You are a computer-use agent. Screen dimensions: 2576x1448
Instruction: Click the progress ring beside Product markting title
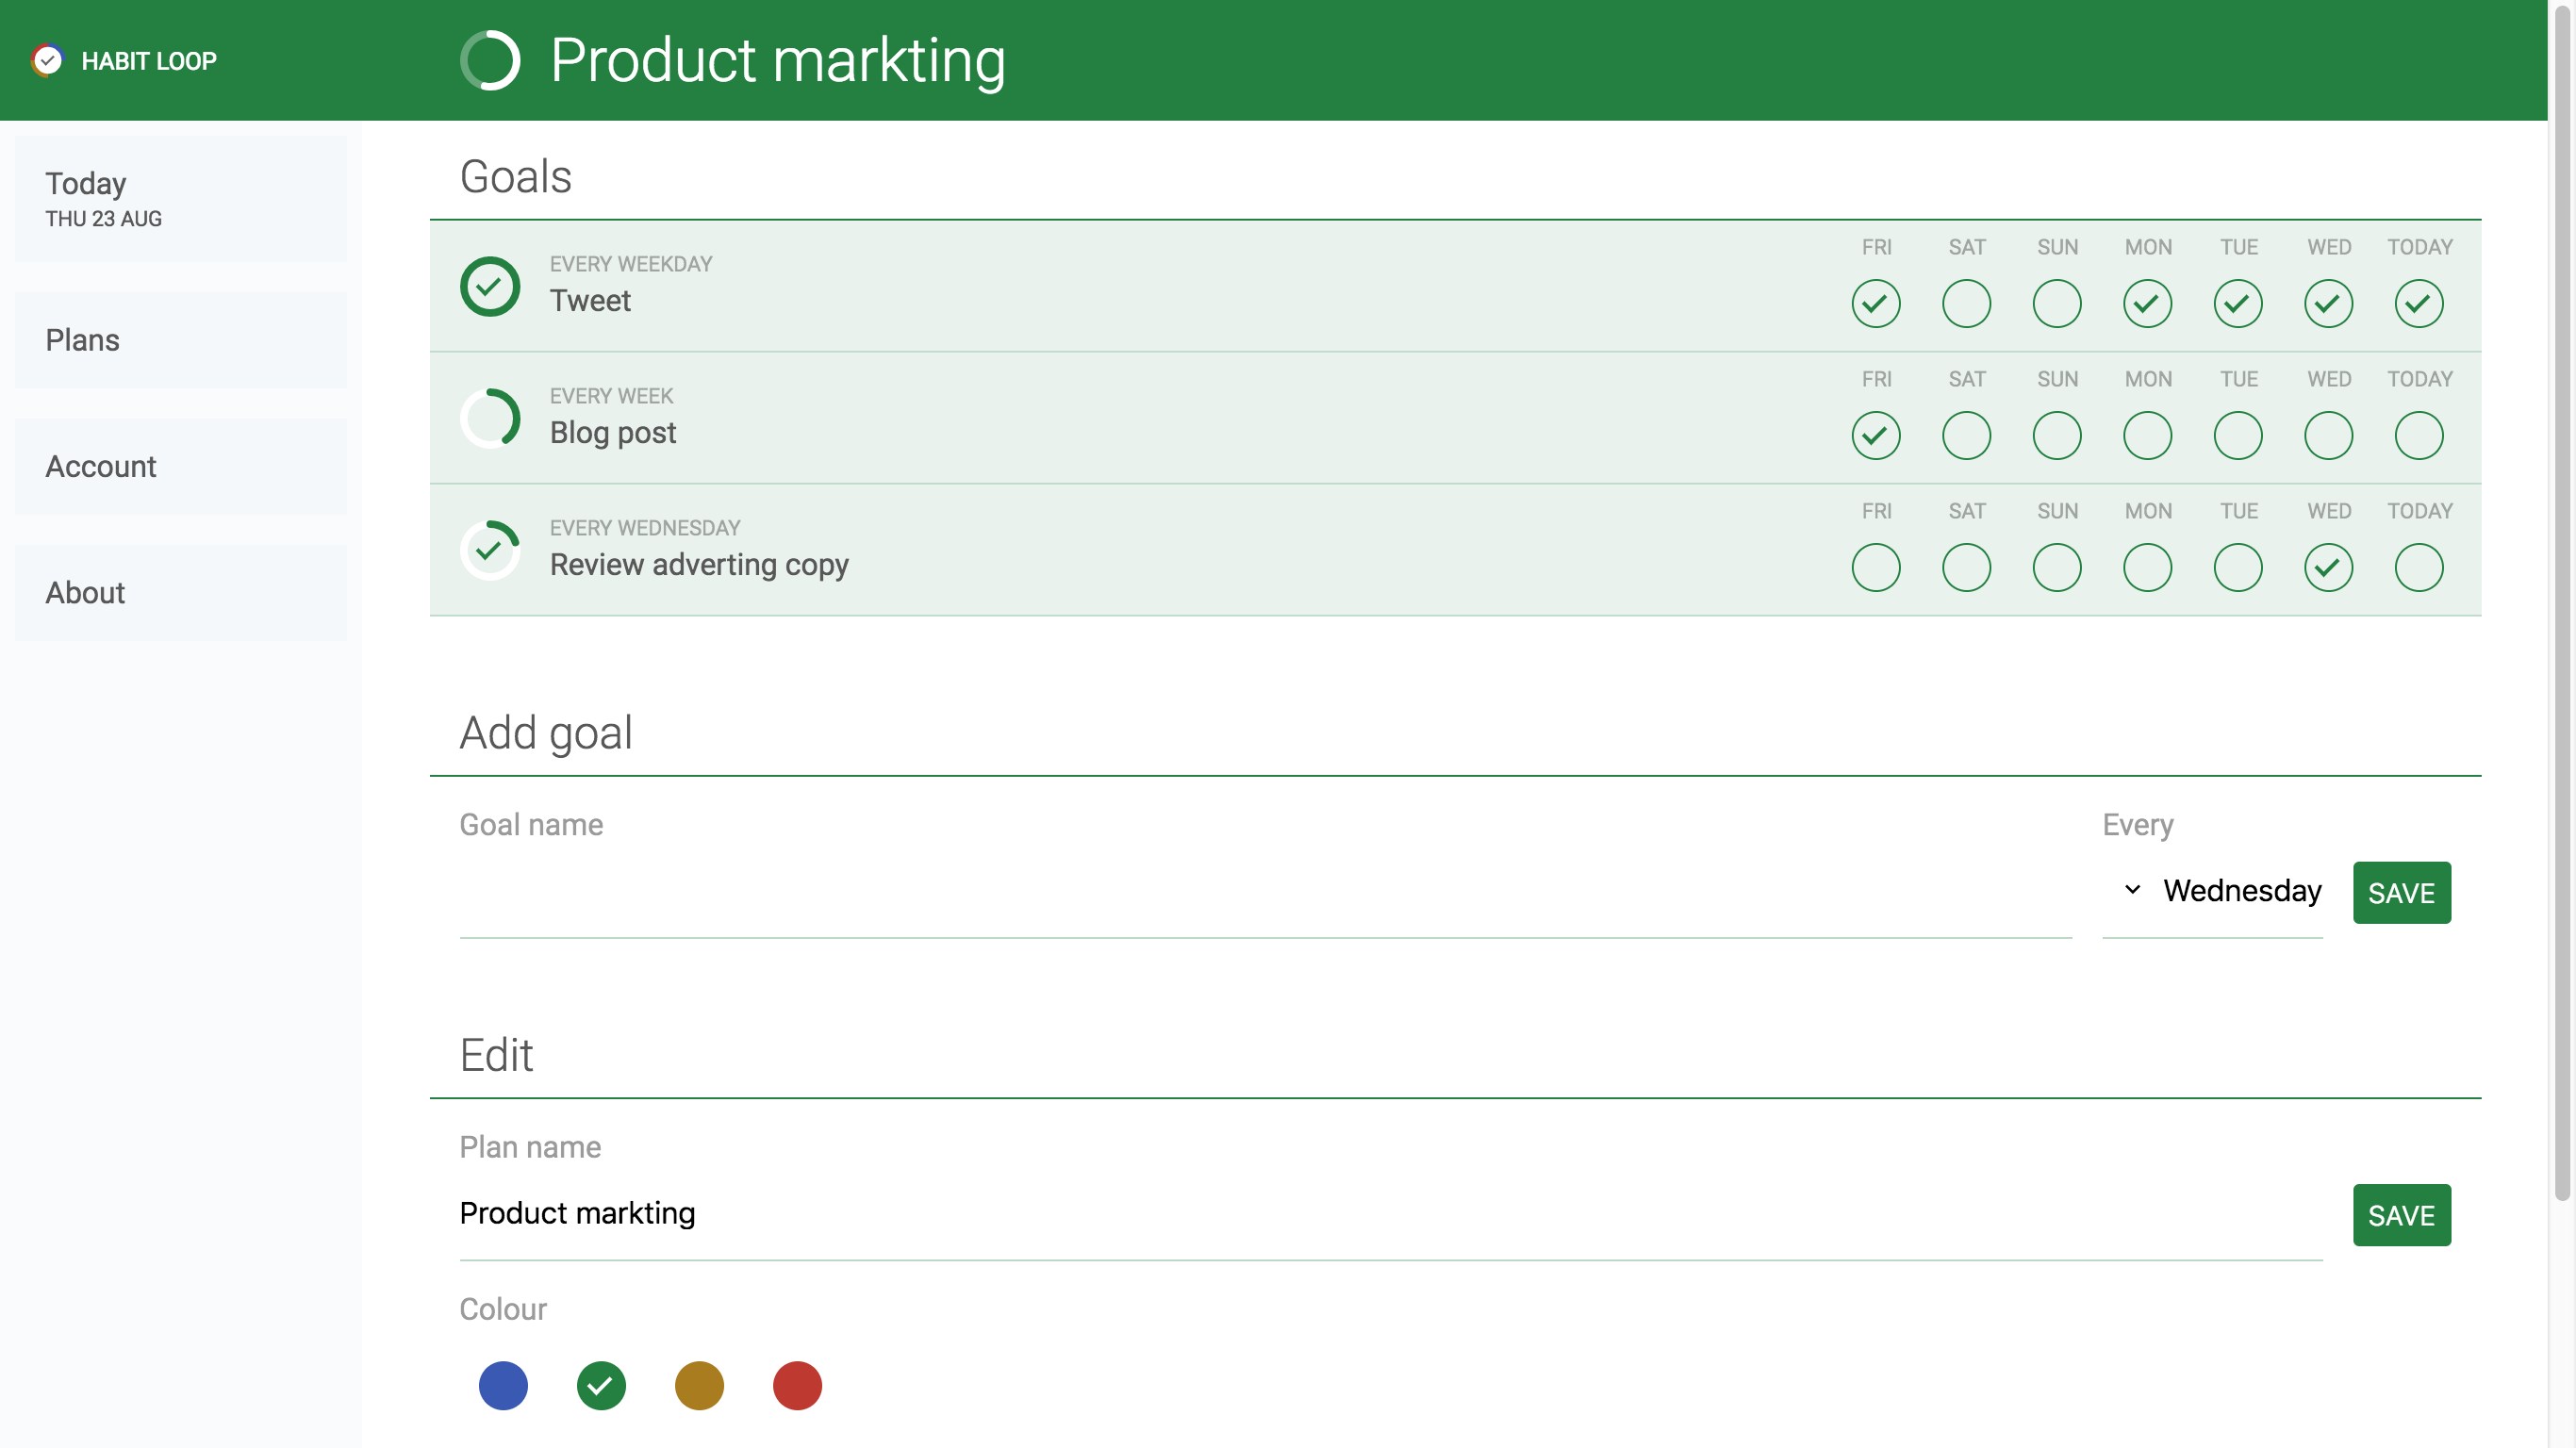(x=490, y=60)
